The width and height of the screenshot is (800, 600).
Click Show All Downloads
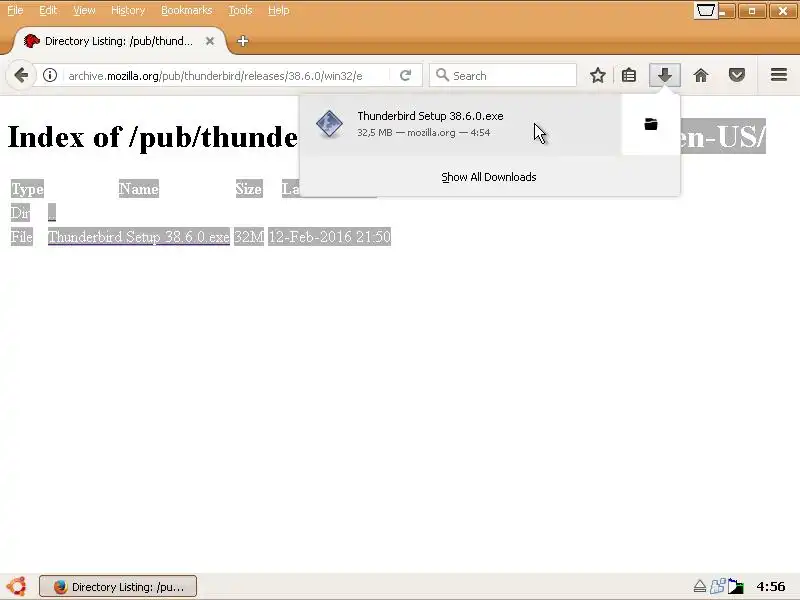(x=489, y=177)
